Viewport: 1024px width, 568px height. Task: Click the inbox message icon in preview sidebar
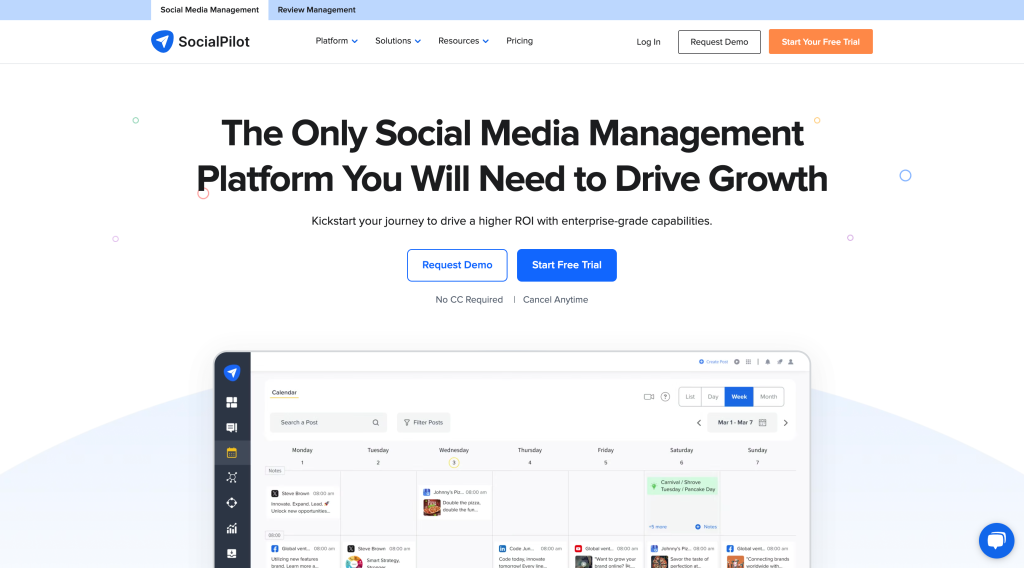pyautogui.click(x=232, y=428)
